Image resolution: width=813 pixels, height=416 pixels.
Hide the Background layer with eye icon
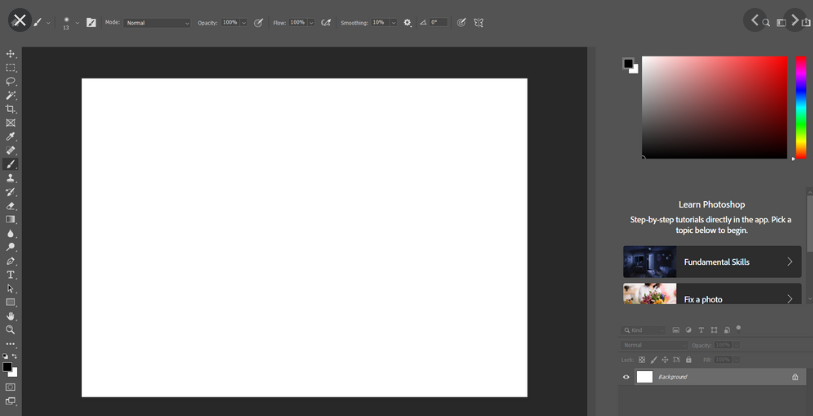(x=626, y=377)
